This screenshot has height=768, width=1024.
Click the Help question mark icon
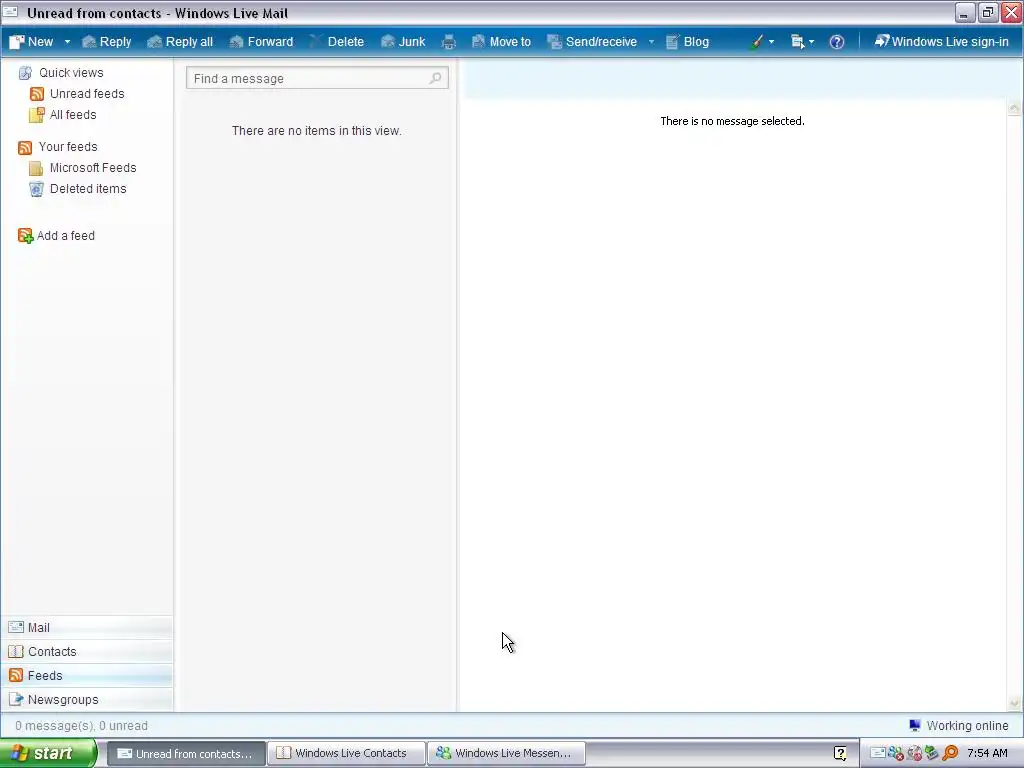[837, 42]
